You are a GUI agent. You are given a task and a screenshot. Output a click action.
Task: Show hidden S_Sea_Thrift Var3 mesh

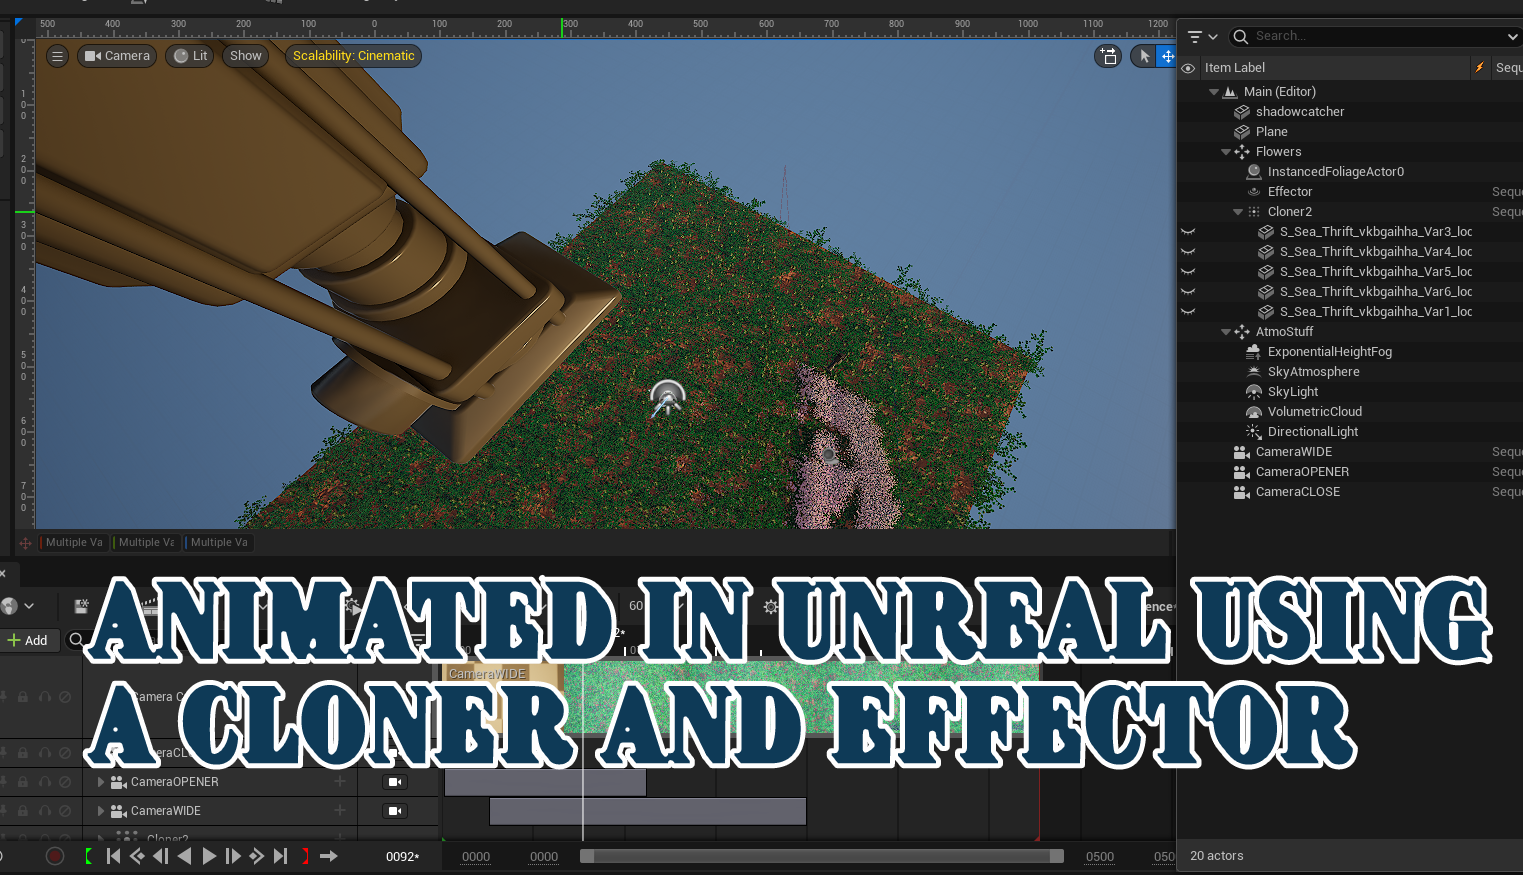tap(1188, 232)
